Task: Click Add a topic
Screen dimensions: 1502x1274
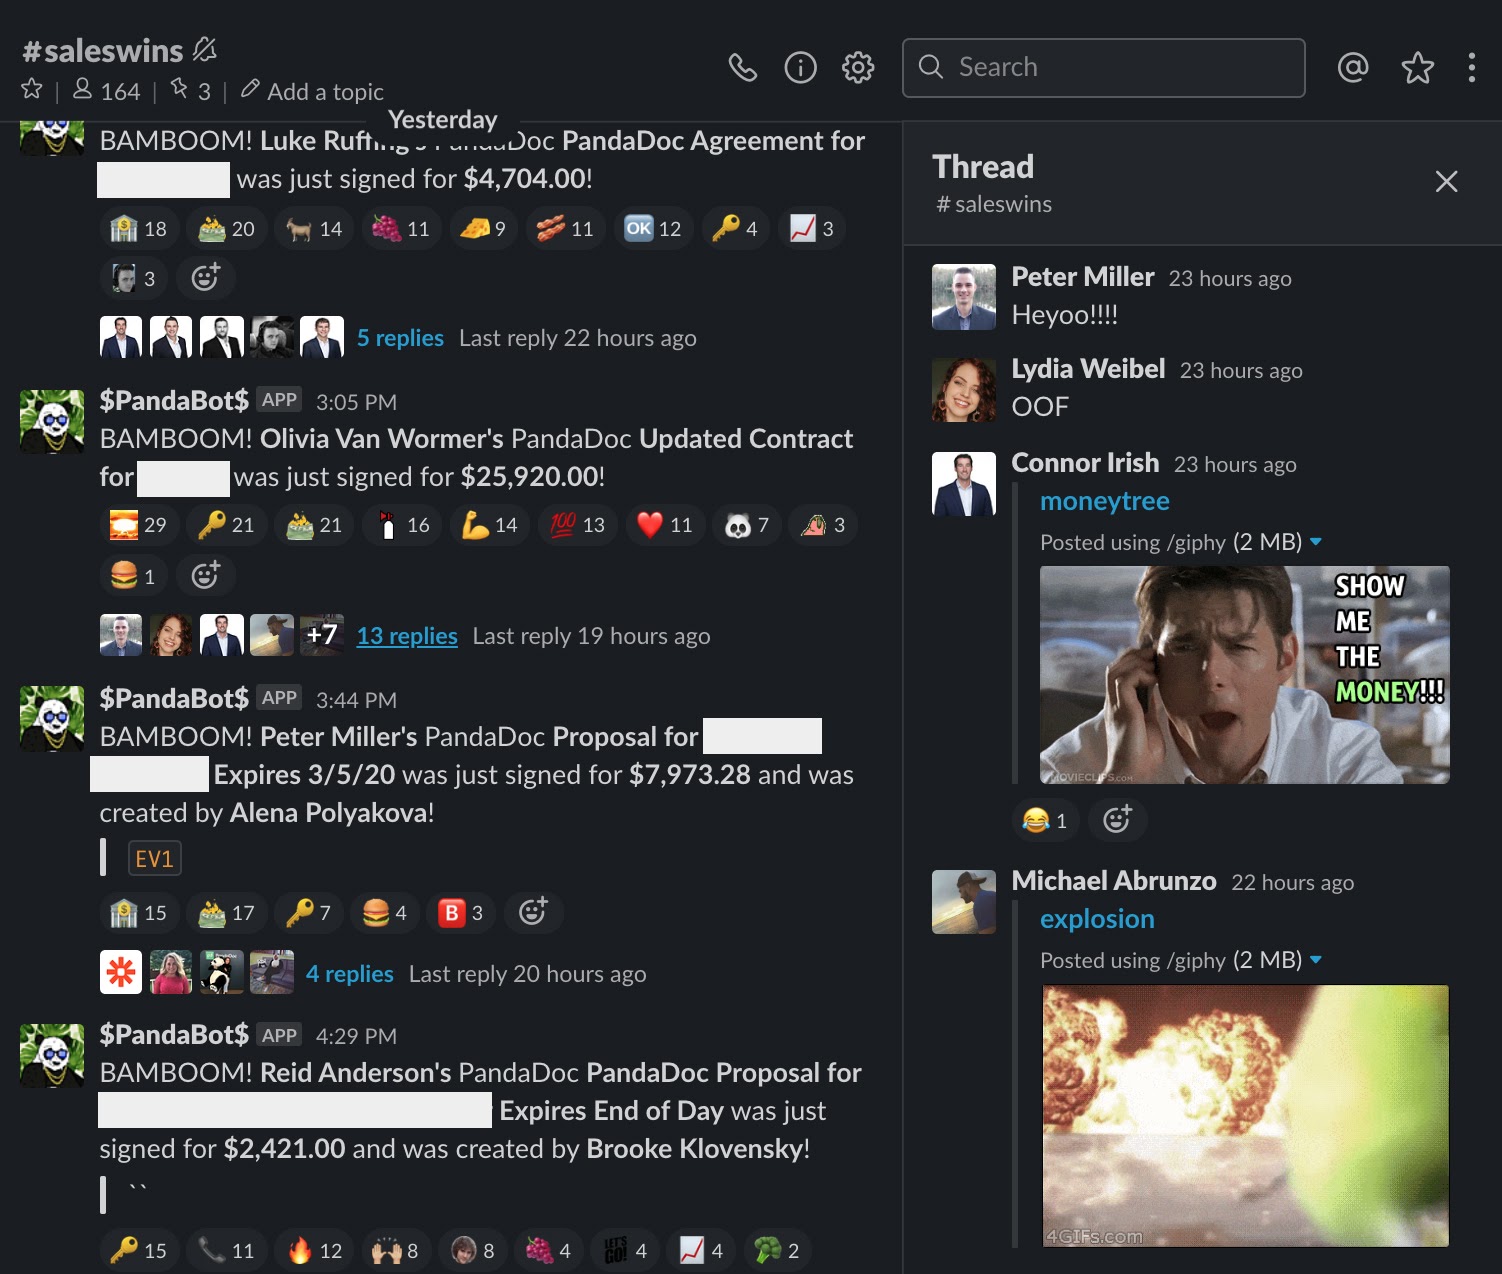Action: pos(312,91)
